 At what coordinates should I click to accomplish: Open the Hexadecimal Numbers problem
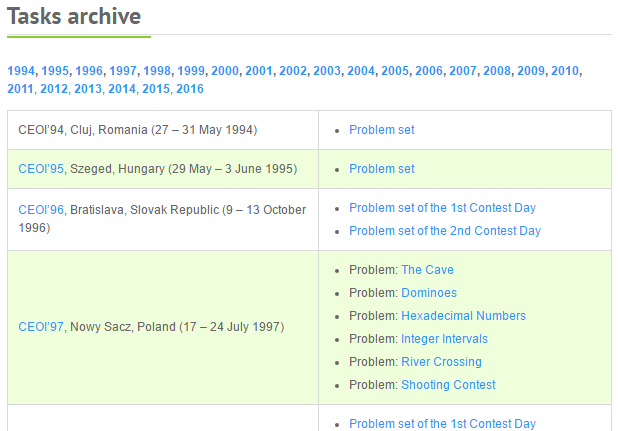click(x=463, y=316)
